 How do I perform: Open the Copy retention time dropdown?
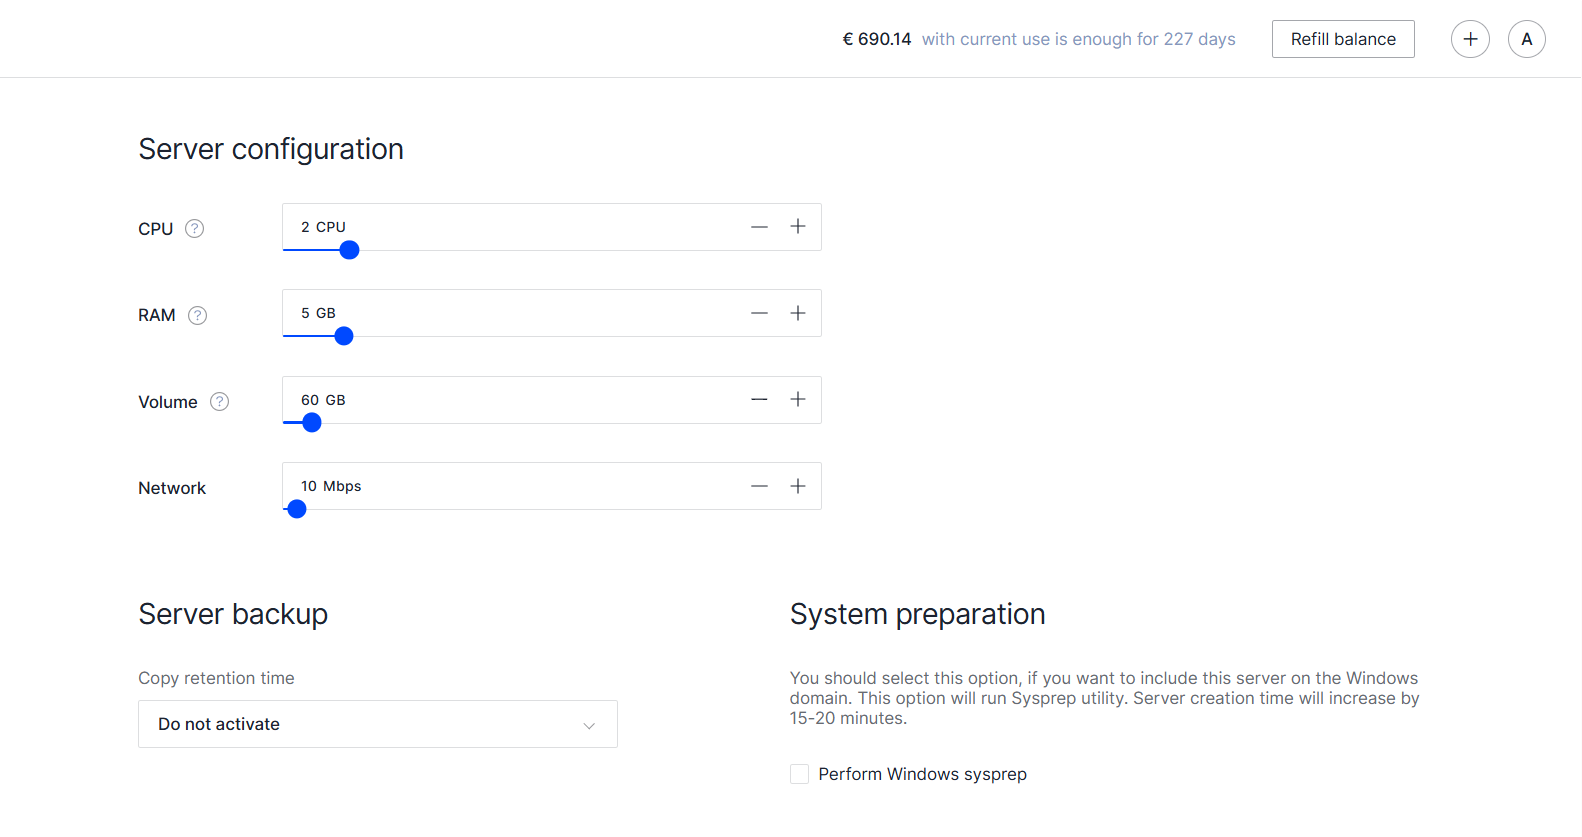(x=377, y=723)
